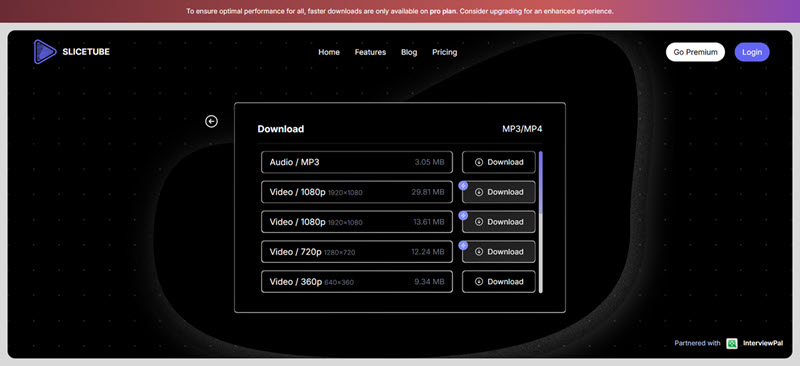Click the 9.34 MB file size

(x=430, y=282)
